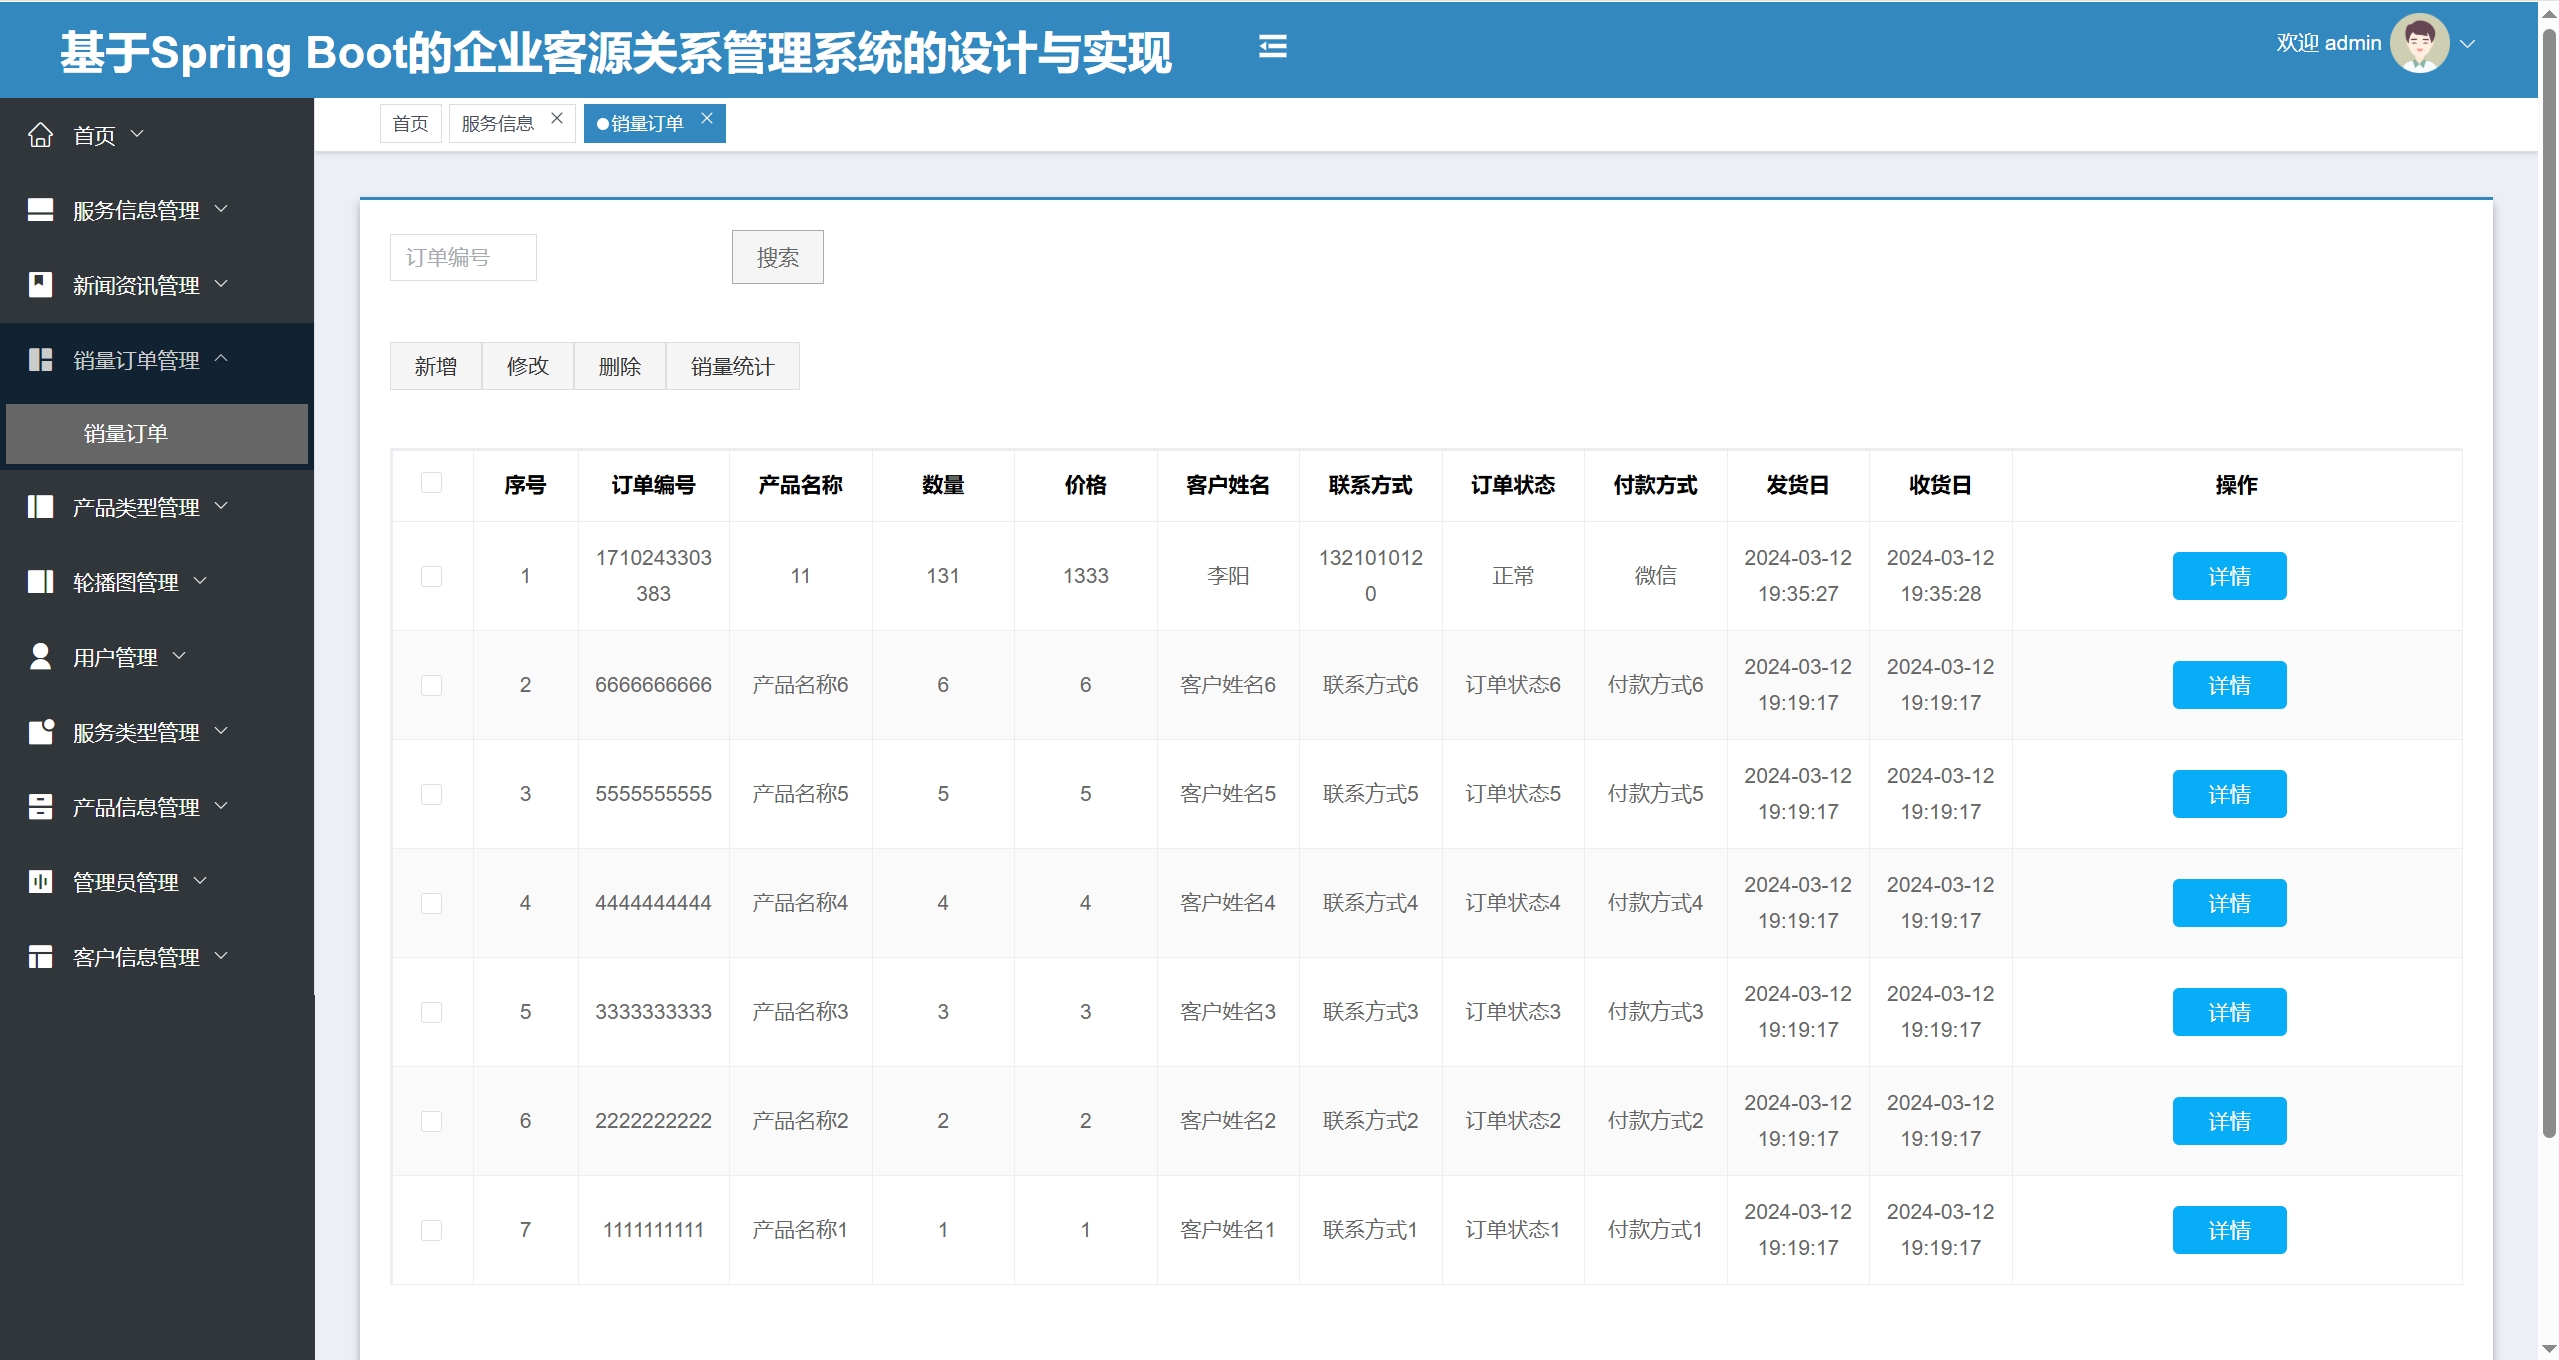Expand the 新闻资讯管理 menu chevron

tap(222, 284)
